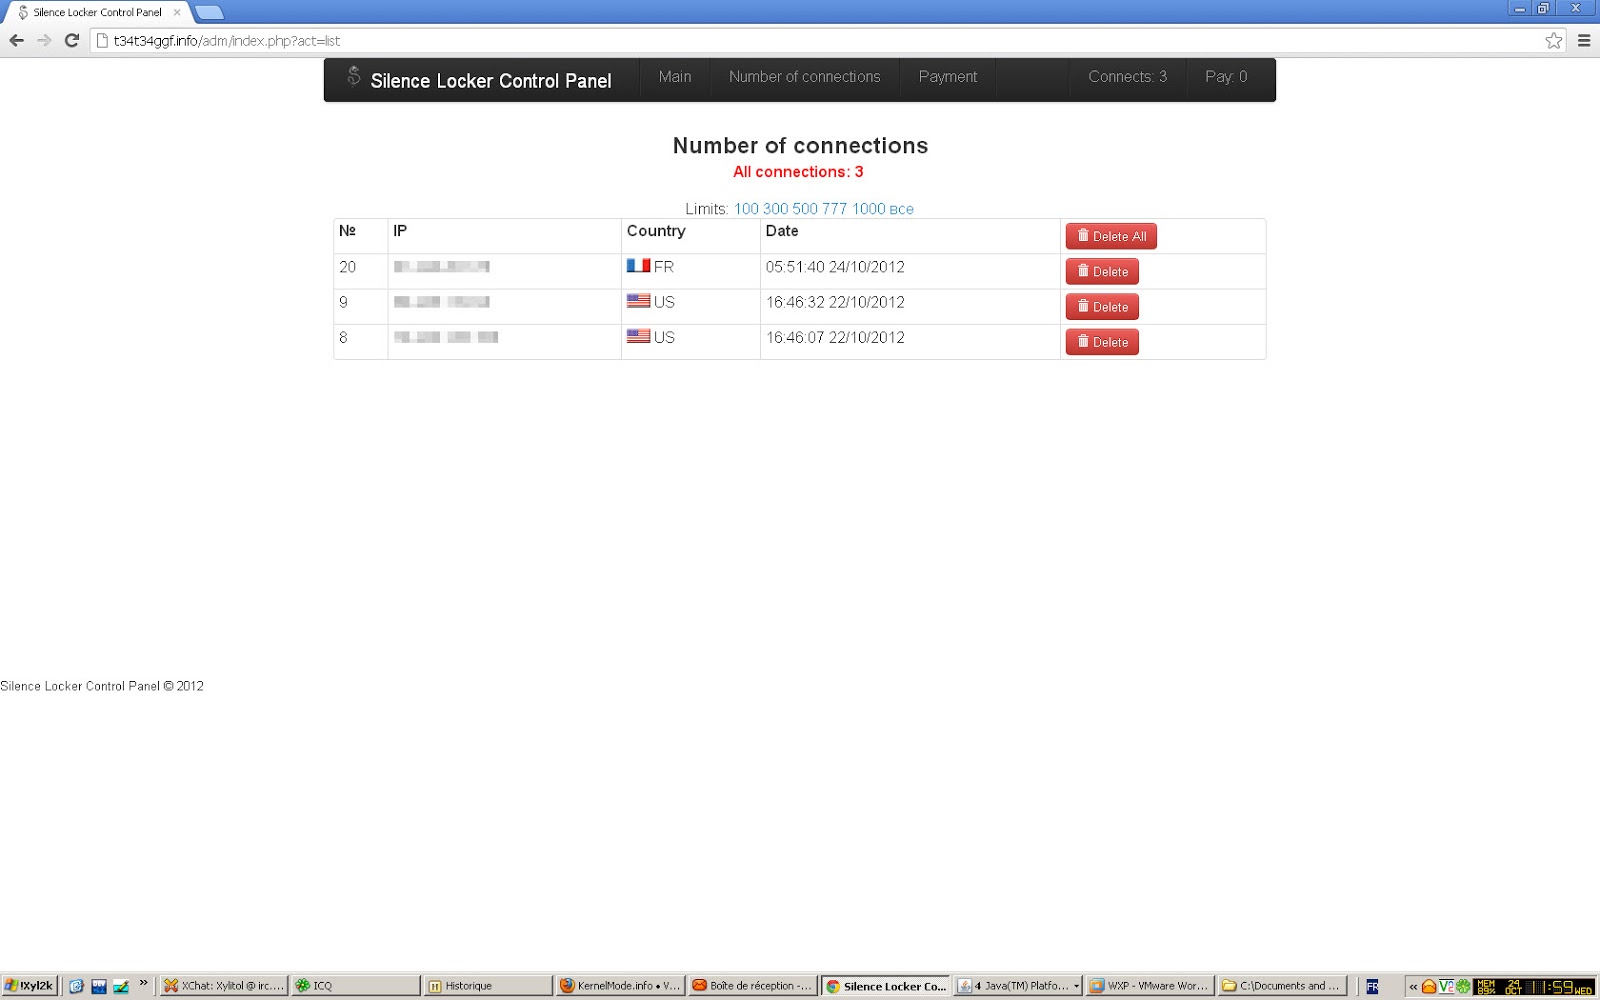Delete connection number 8

[x=1102, y=342]
